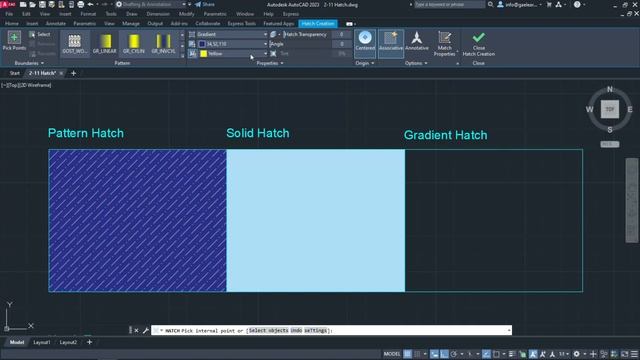Choose the GOST_WO... hatch pattern swatch
Viewport: 640px width, 360px height.
click(75, 43)
